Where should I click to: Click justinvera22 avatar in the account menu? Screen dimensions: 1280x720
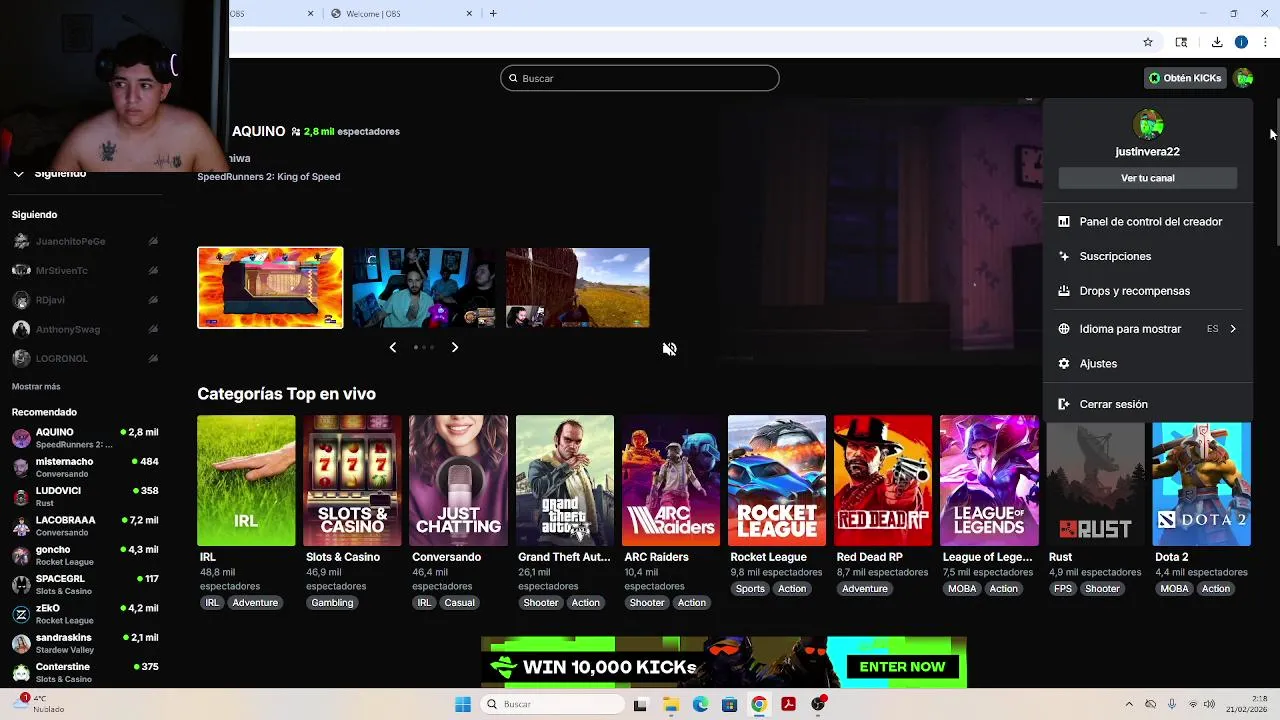[x=1148, y=125]
